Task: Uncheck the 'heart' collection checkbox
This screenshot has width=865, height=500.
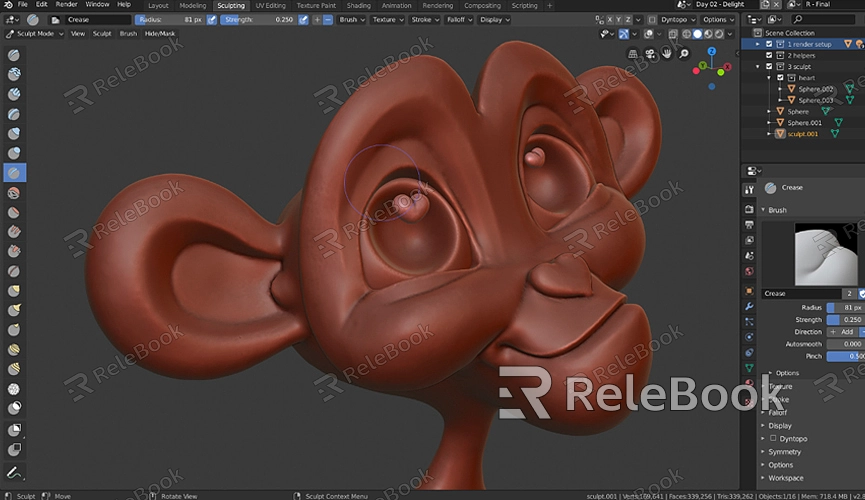Action: [780, 78]
